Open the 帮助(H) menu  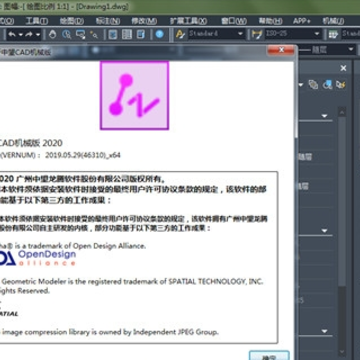270,21
